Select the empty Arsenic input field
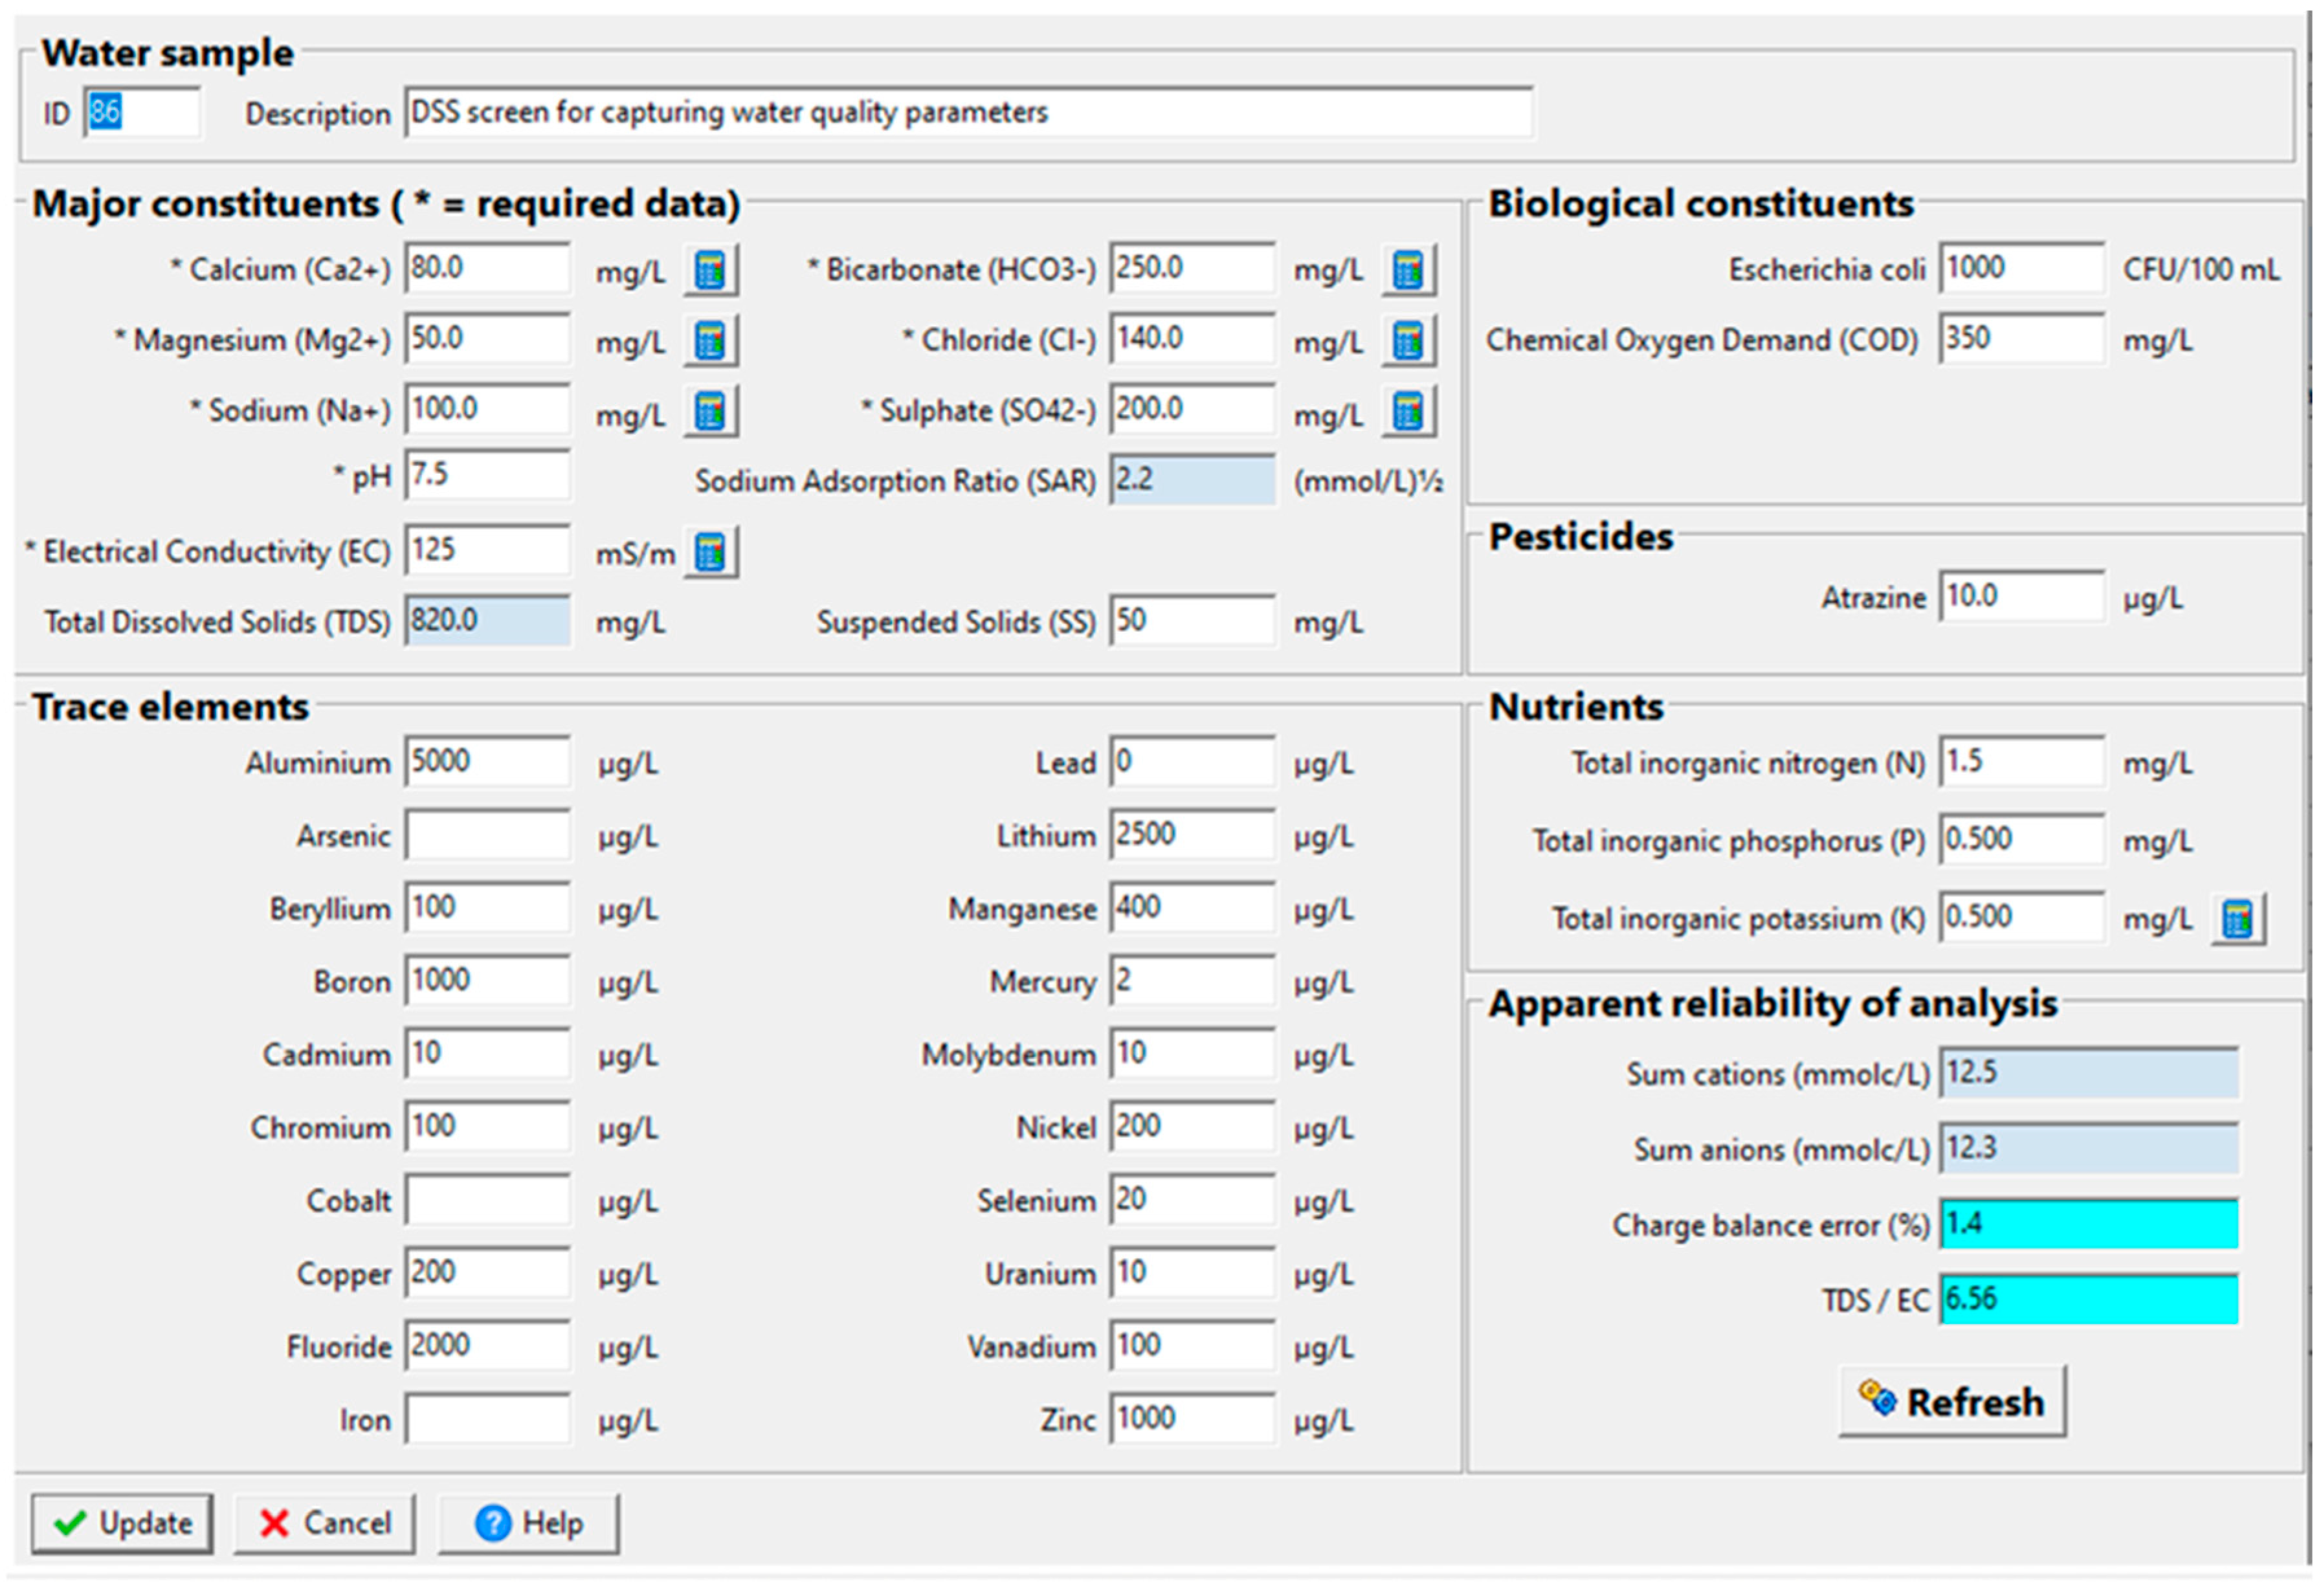The width and height of the screenshot is (2321, 1596). 487,835
